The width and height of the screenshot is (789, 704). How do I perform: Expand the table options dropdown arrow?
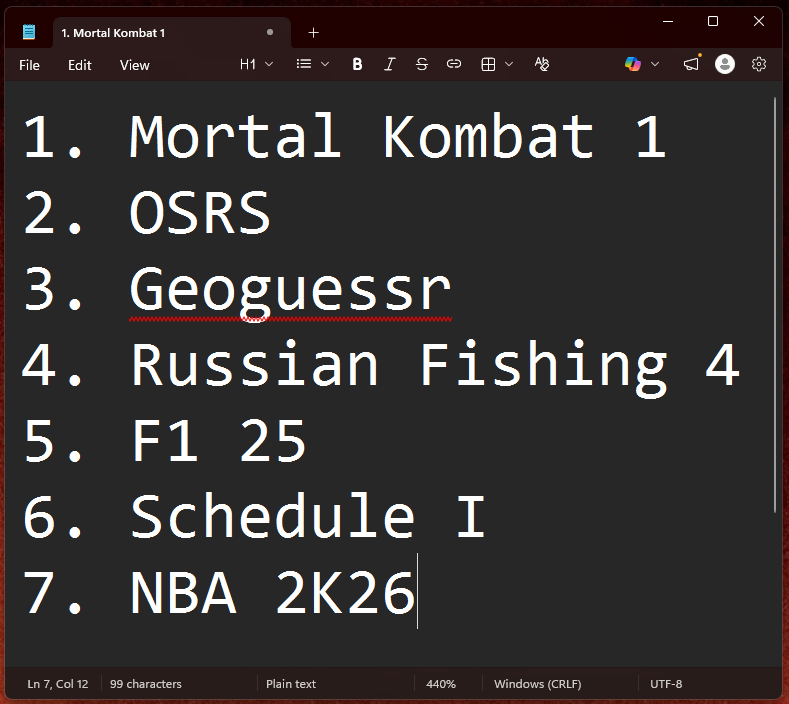(509, 64)
